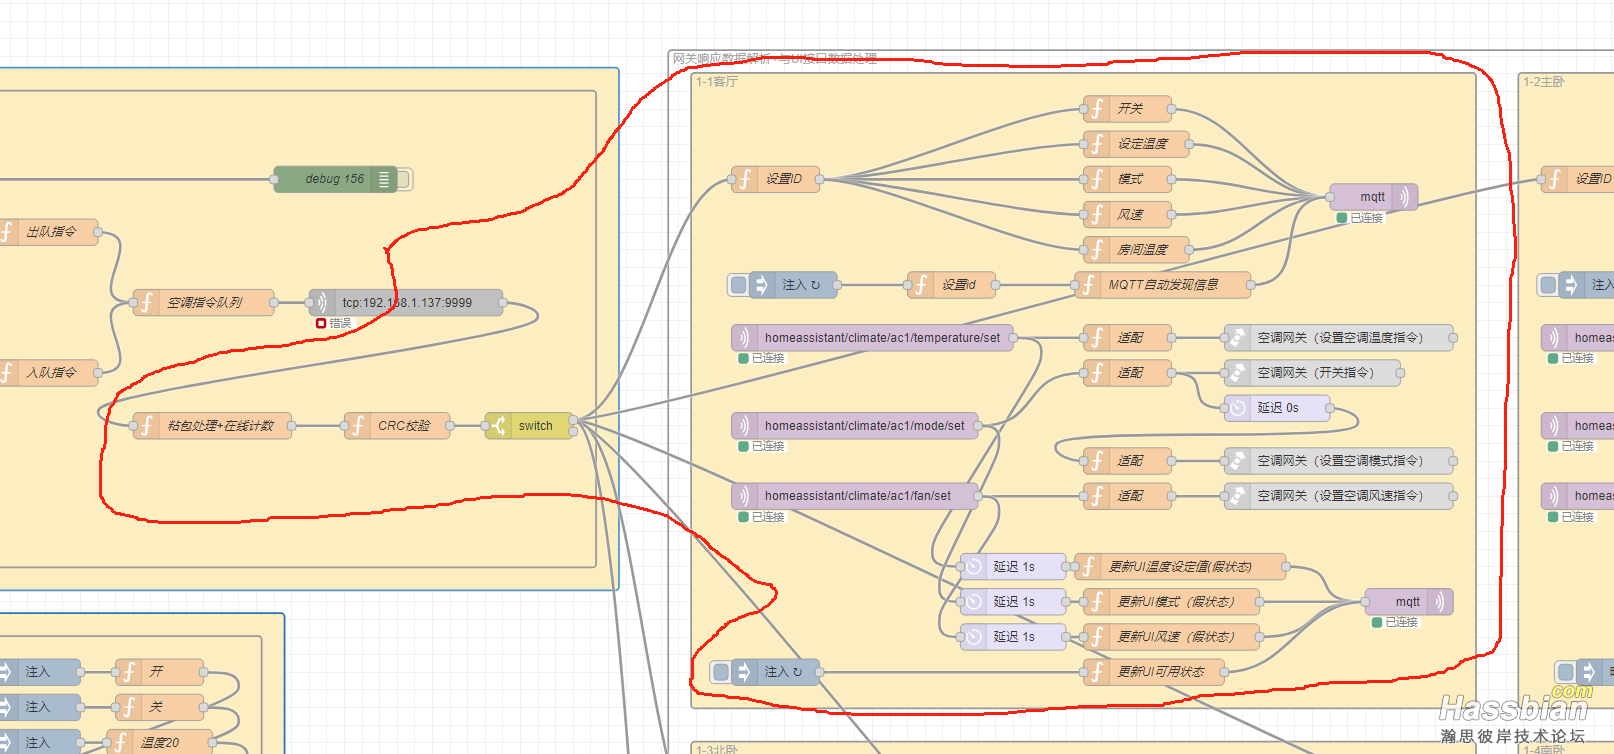Click function icon on 设定温度 node

(1097, 144)
